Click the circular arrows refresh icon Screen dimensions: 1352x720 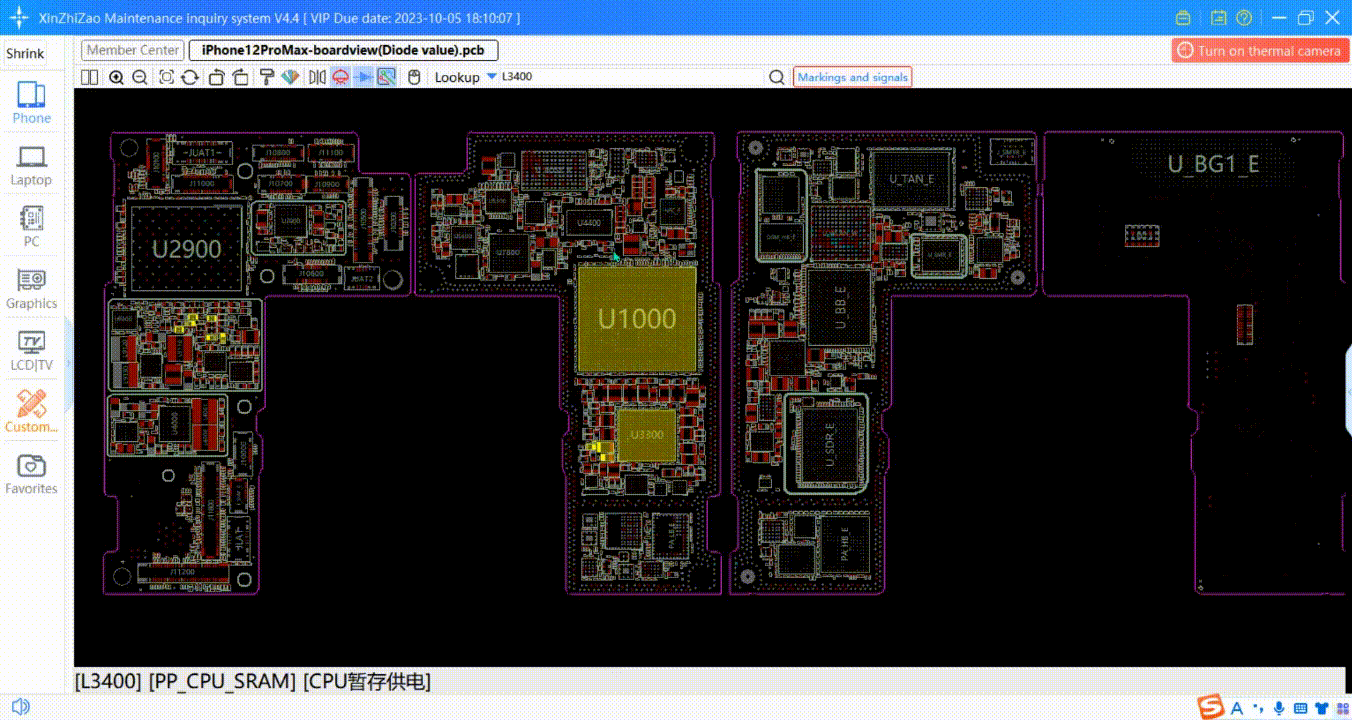189,77
